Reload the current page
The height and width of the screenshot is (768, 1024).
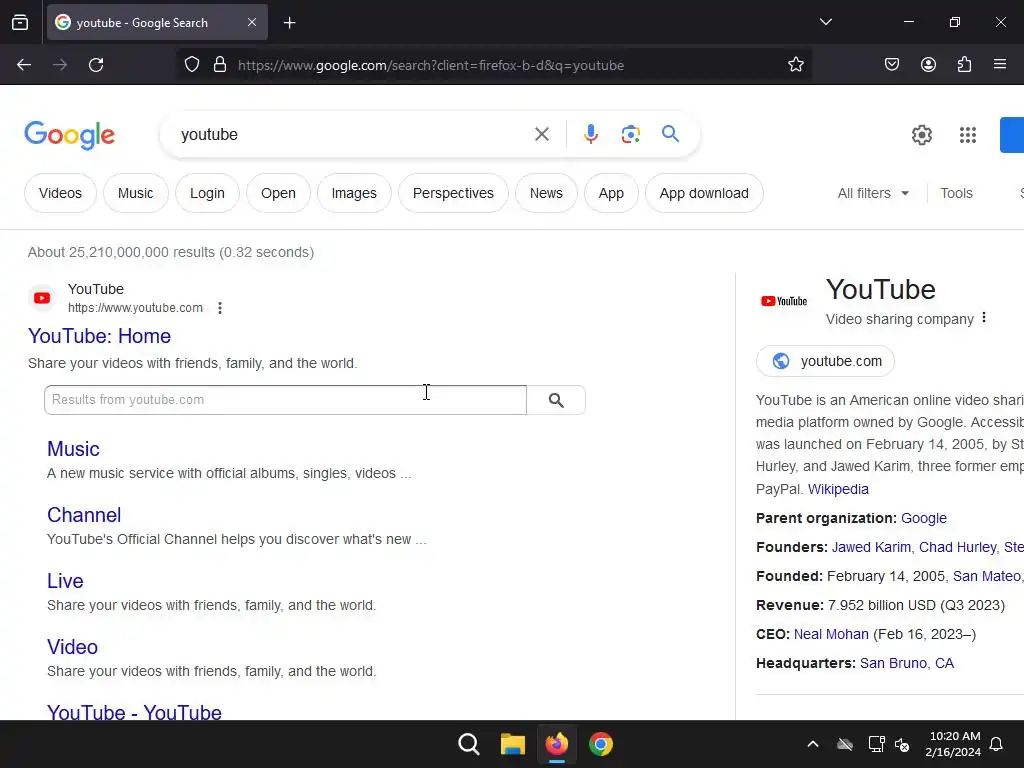[x=96, y=65]
